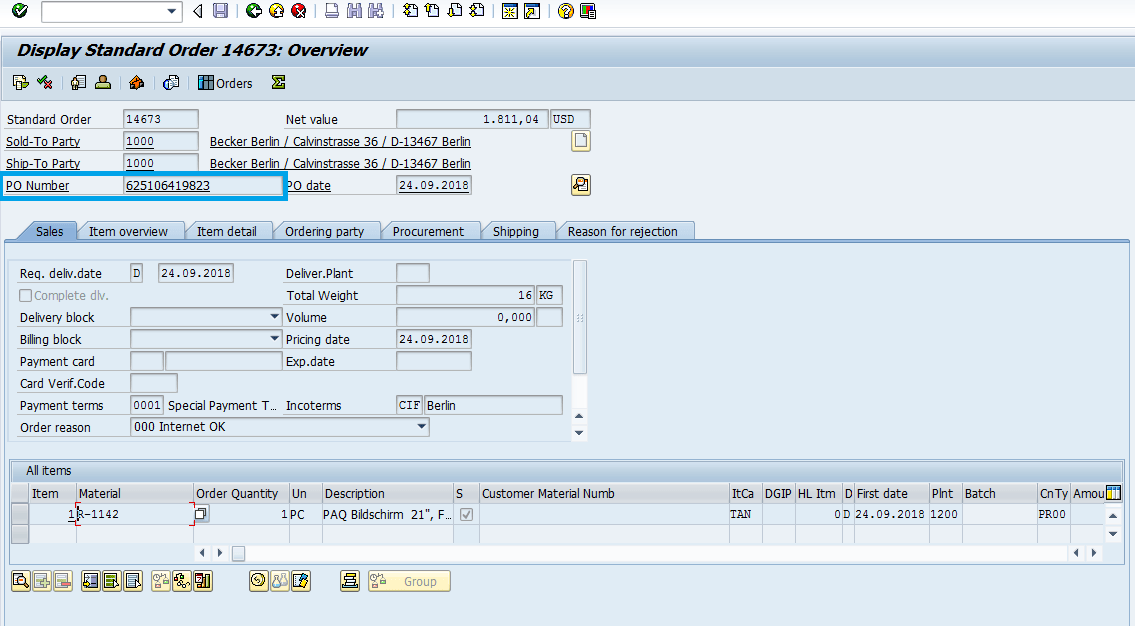Click the Configuration notepad icon
Viewport: 1135px width, 626px height.
(x=301, y=580)
